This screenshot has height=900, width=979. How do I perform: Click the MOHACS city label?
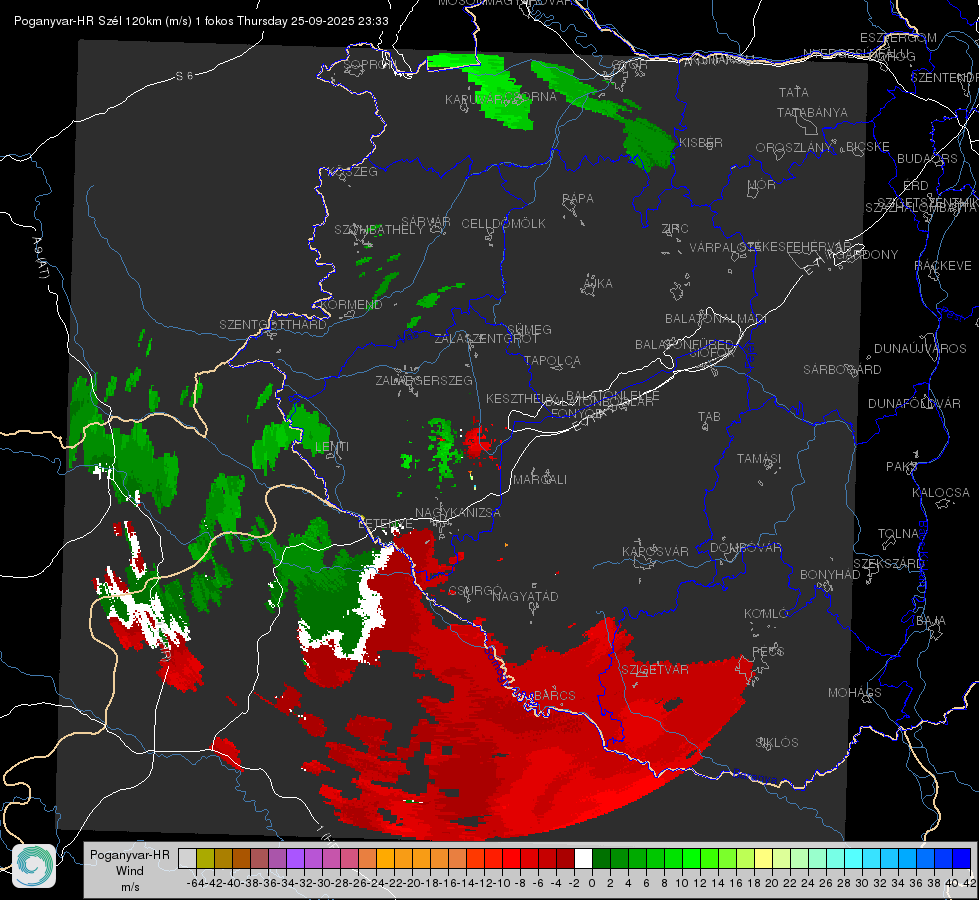click(854, 692)
